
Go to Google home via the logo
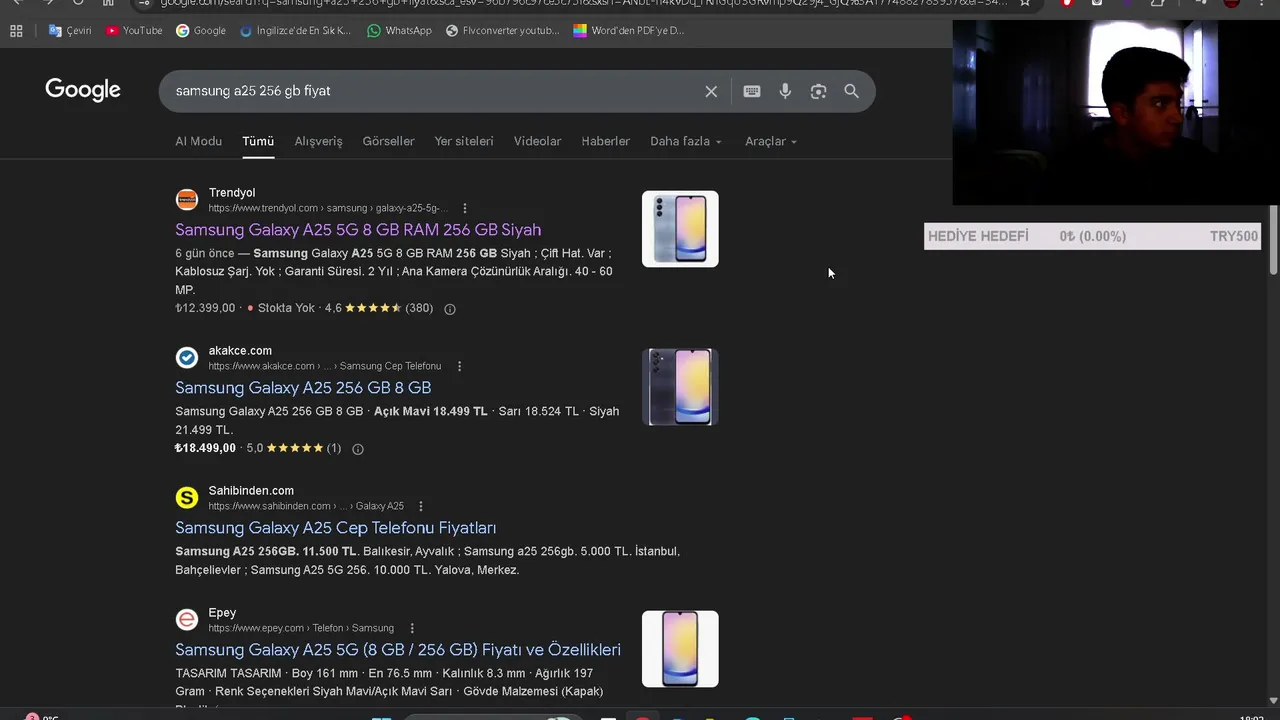(x=83, y=90)
